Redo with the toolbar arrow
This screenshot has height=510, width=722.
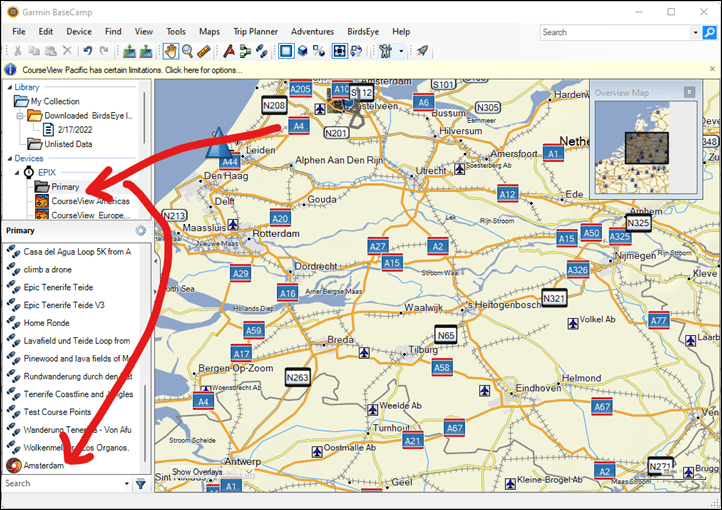[104, 51]
